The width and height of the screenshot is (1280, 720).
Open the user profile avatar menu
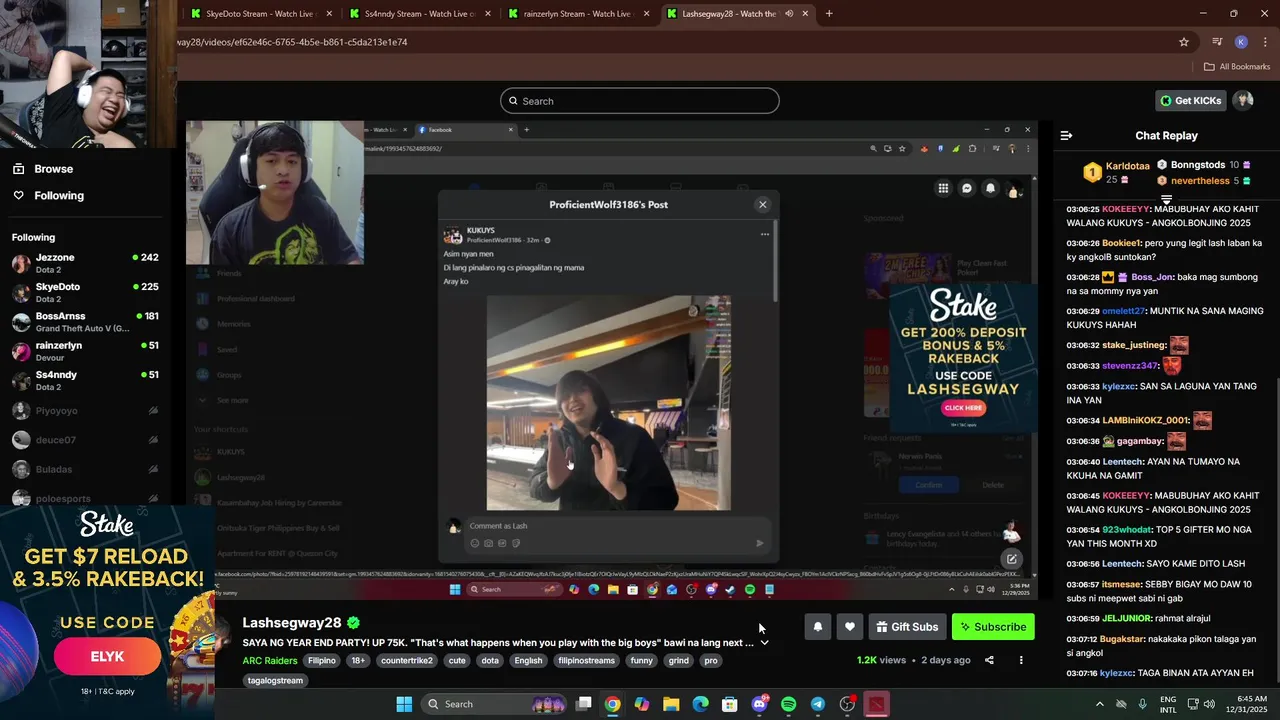tap(1243, 101)
